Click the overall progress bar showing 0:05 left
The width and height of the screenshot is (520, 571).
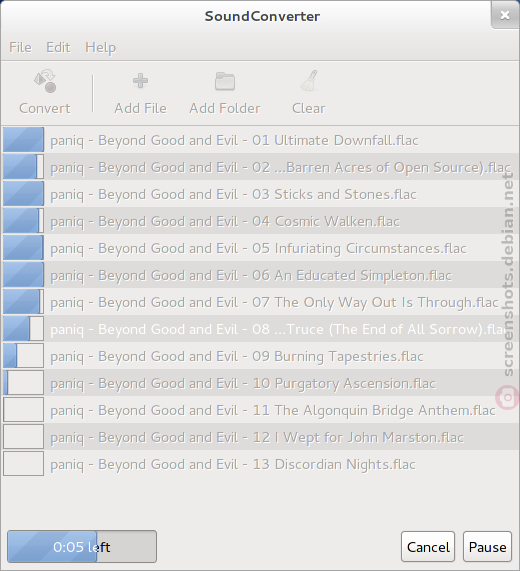point(82,547)
